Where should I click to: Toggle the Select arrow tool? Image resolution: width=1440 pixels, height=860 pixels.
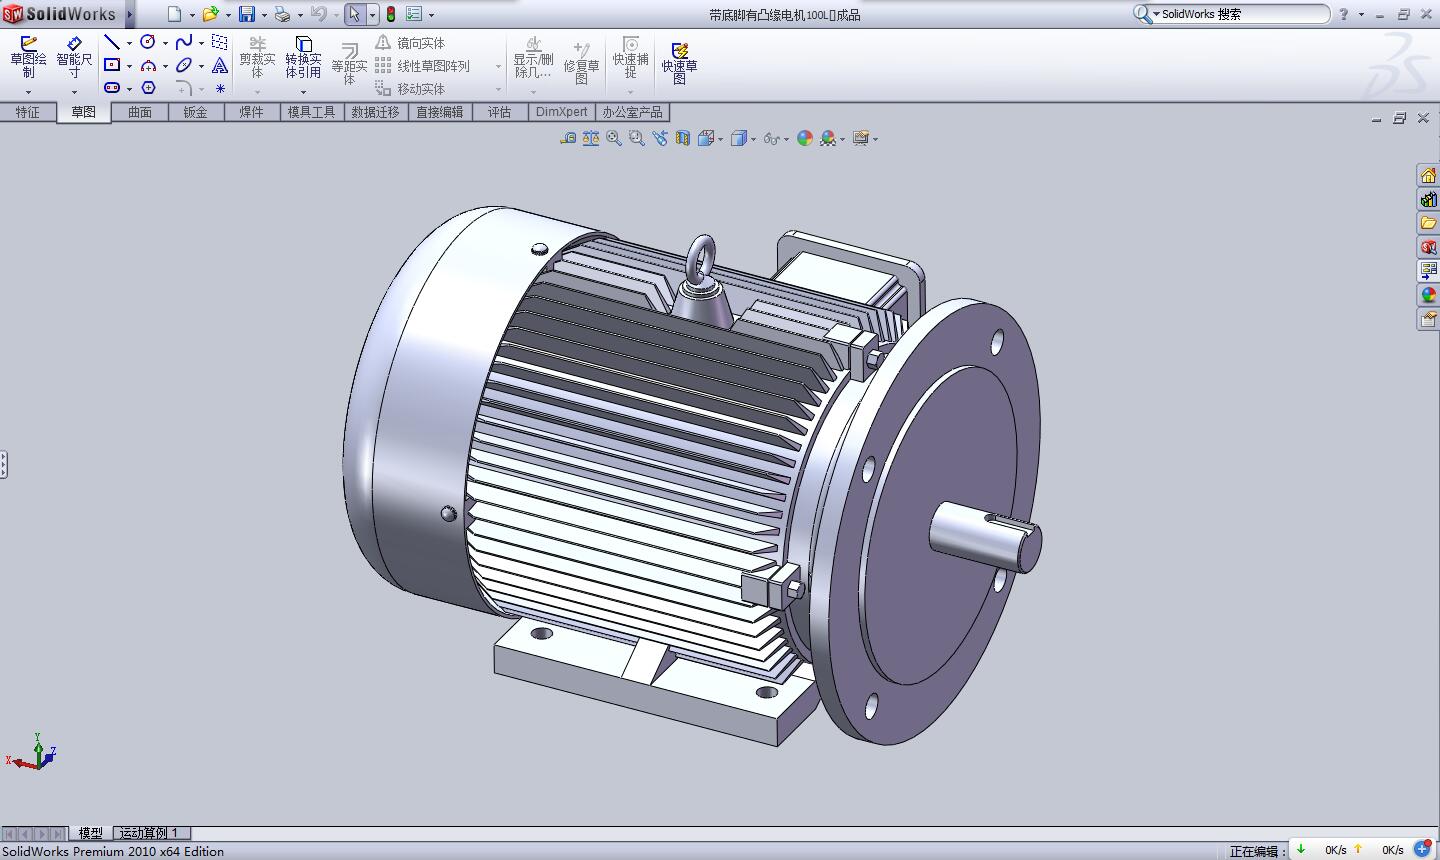(x=354, y=14)
